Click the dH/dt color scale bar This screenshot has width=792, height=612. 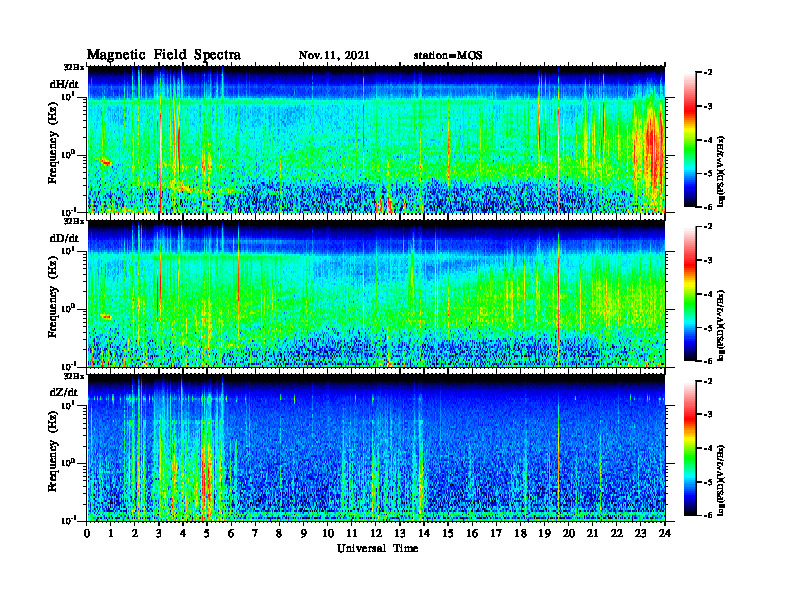(690, 140)
